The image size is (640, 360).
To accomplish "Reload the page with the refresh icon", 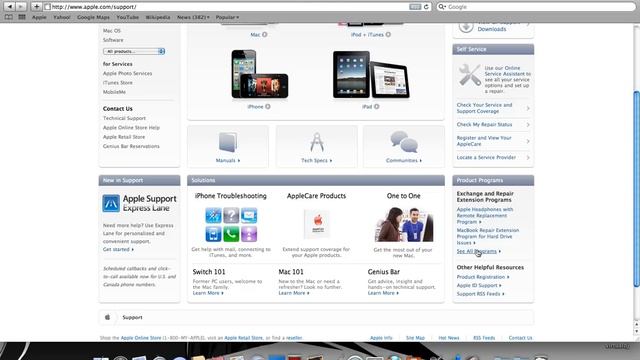I will click(426, 7).
